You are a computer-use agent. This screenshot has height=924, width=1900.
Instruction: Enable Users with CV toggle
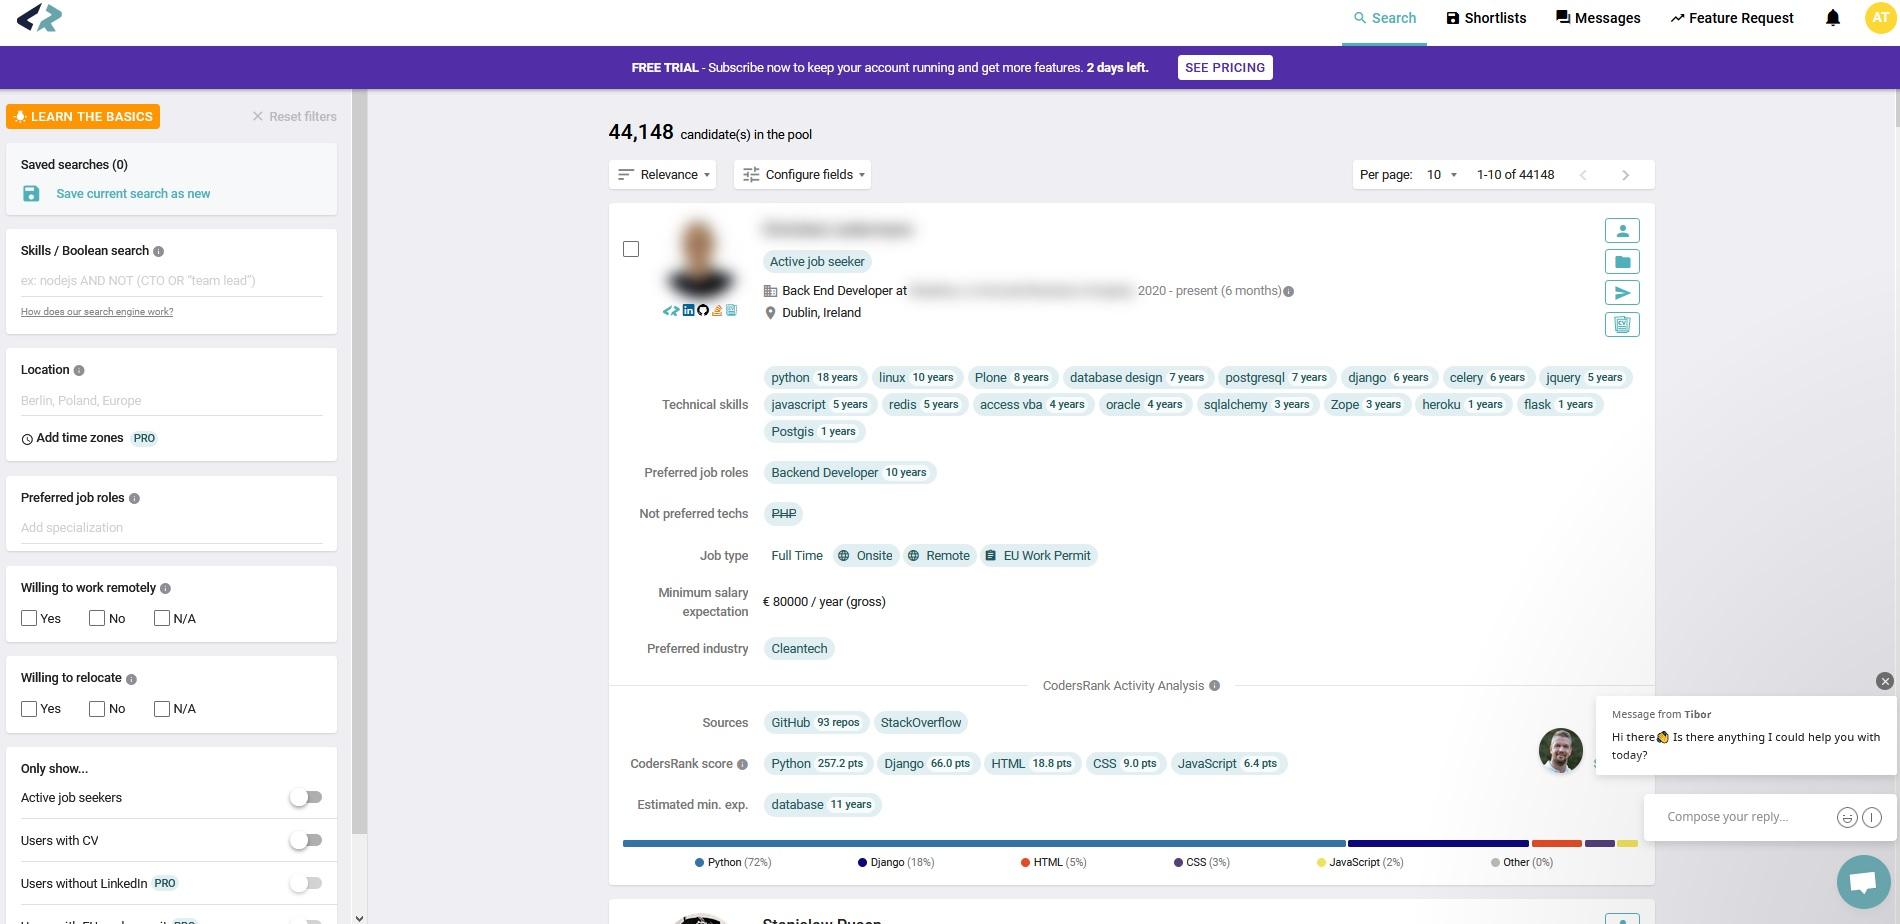click(306, 840)
